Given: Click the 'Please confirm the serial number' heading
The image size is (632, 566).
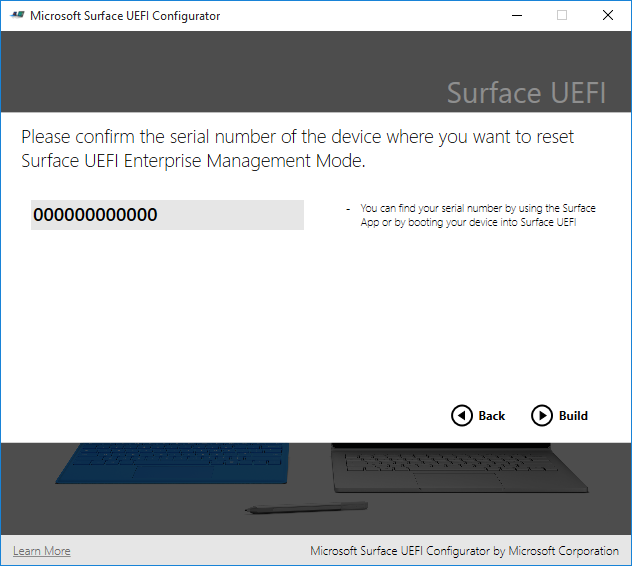Looking at the screenshot, I should 297,149.
